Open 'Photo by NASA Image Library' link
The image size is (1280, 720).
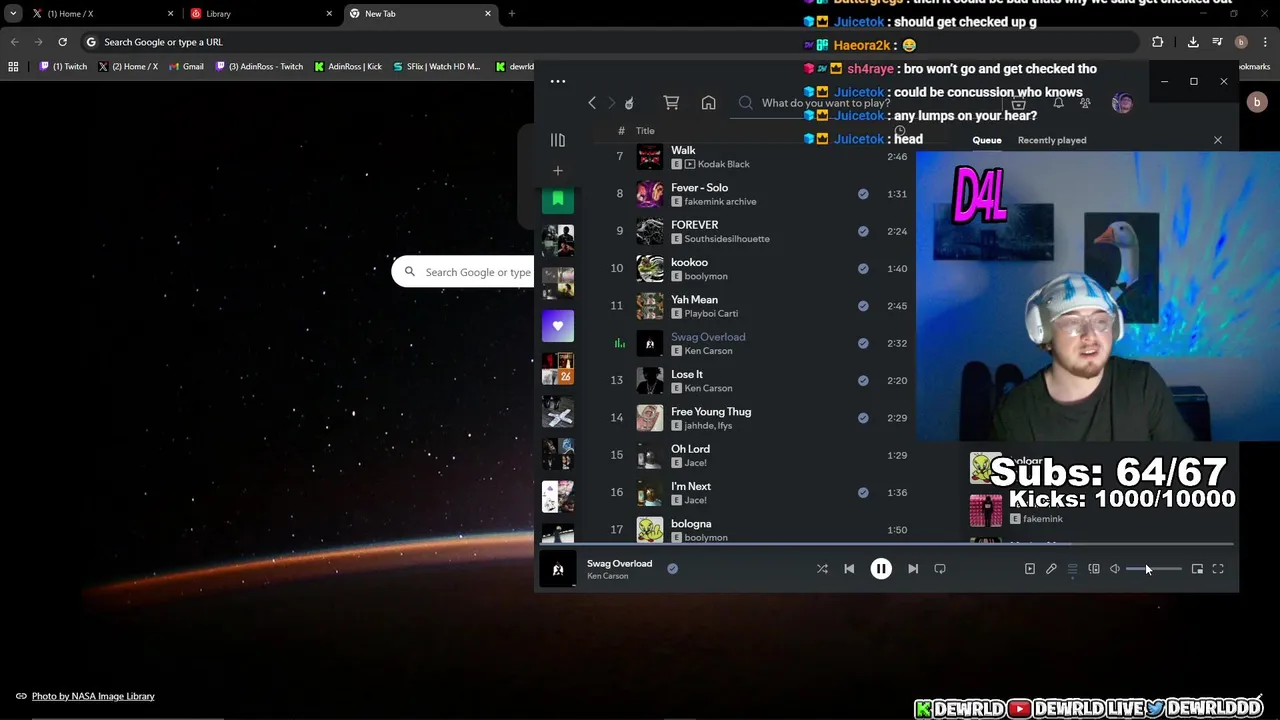click(x=93, y=696)
